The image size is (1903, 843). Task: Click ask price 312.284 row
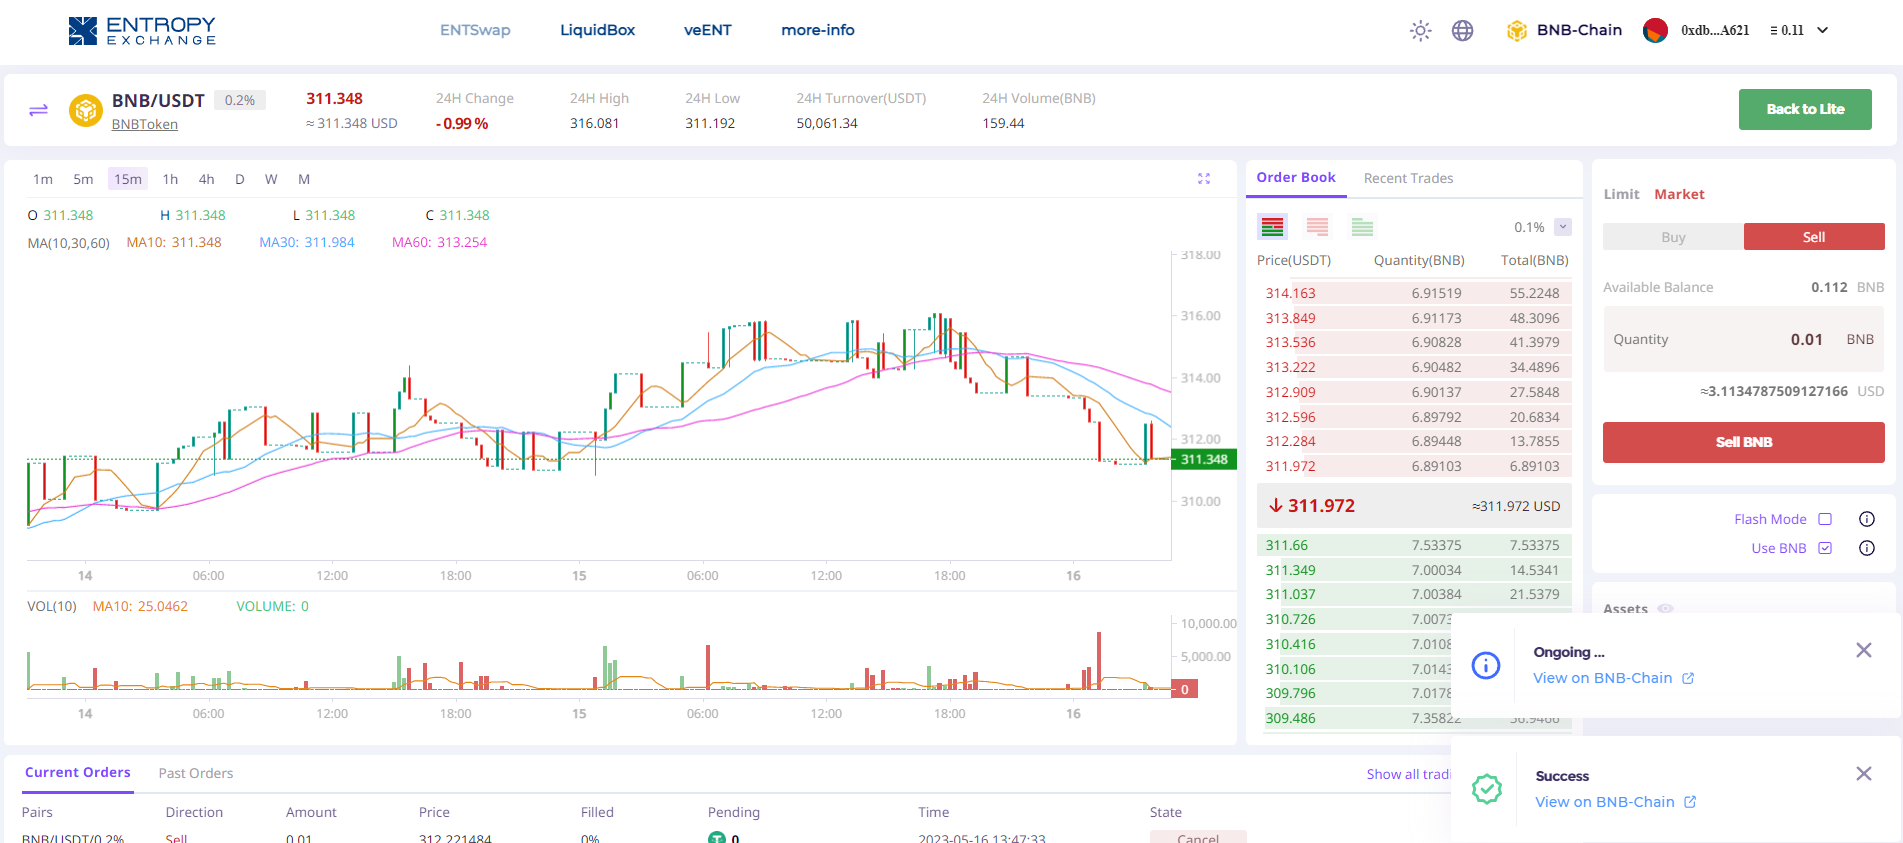(1414, 441)
